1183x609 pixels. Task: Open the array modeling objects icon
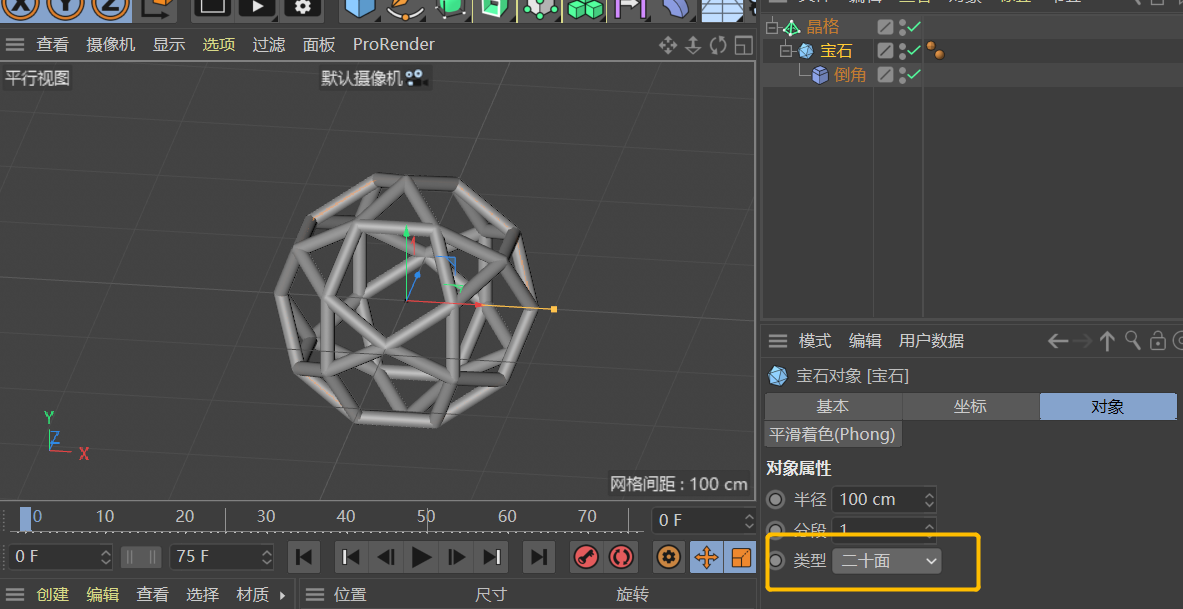(539, 8)
